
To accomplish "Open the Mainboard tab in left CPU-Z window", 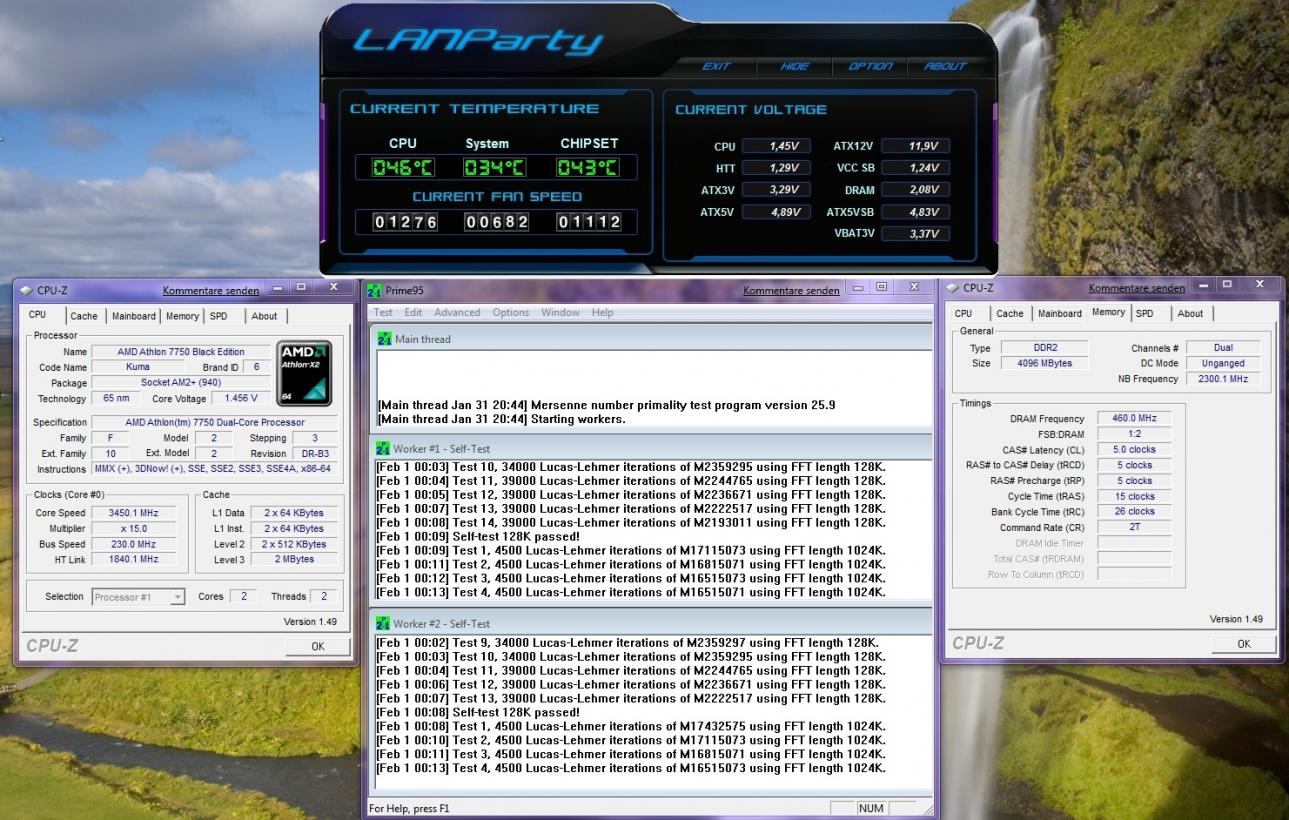I will coord(133,316).
